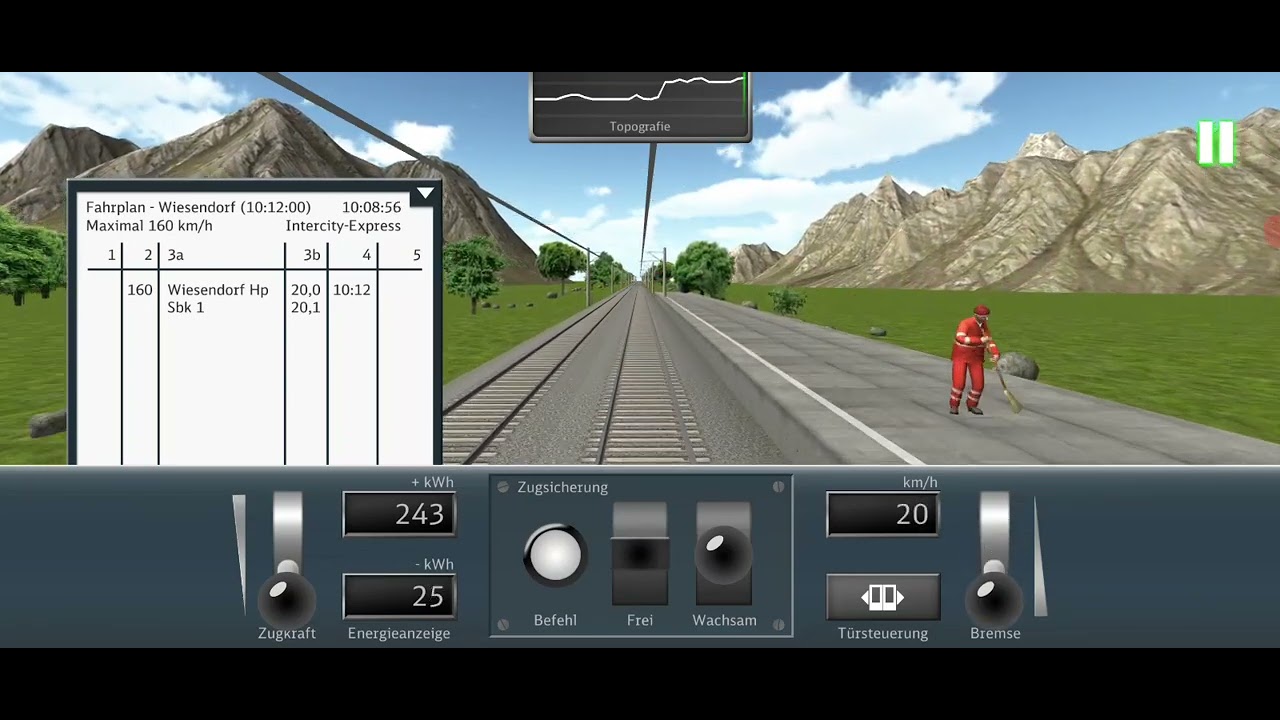Image resolution: width=1280 pixels, height=720 pixels.
Task: Click the 10:12 arrival time cell
Action: (352, 290)
